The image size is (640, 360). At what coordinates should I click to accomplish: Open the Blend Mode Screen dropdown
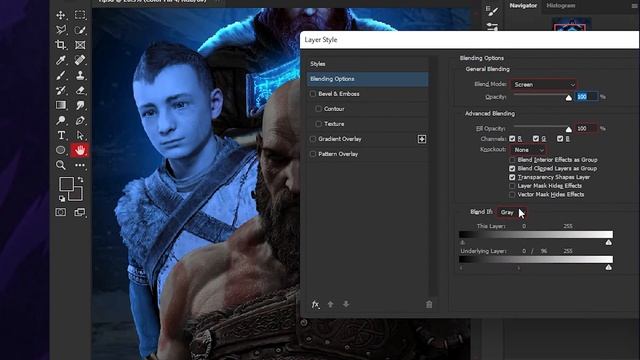click(x=544, y=84)
